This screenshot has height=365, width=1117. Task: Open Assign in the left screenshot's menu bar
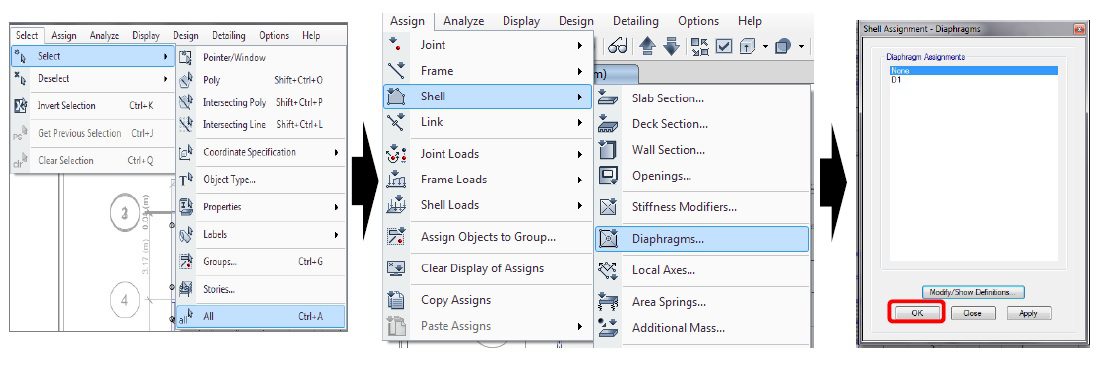[64, 35]
